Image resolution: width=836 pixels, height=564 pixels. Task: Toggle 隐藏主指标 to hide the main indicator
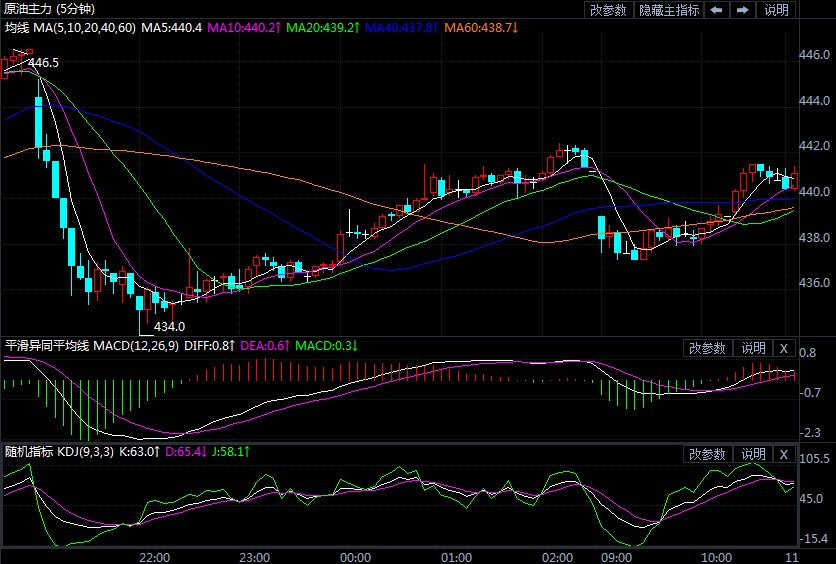(x=668, y=10)
